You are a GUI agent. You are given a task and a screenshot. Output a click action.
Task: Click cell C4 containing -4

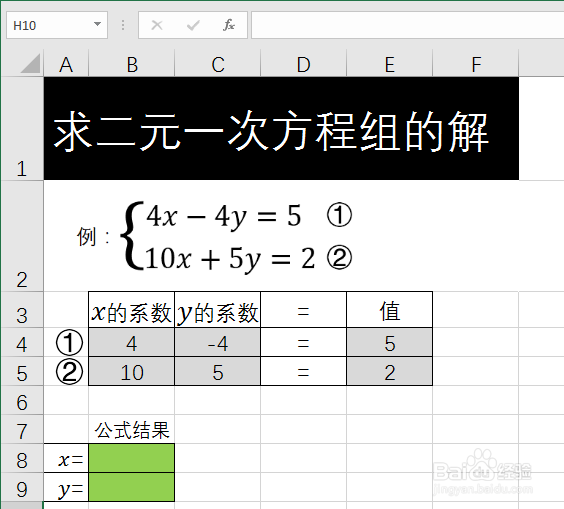point(218,342)
